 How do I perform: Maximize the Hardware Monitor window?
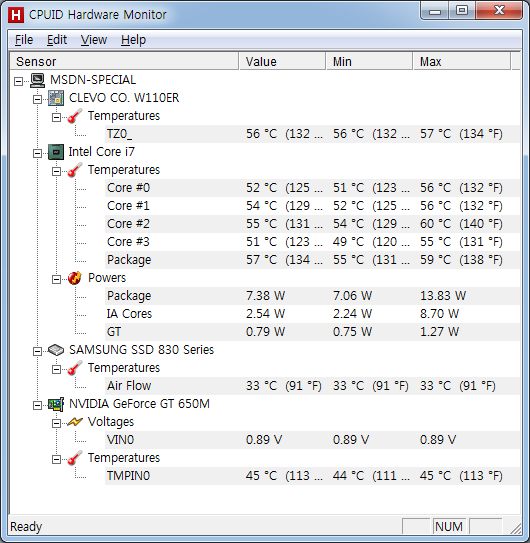pos(462,11)
